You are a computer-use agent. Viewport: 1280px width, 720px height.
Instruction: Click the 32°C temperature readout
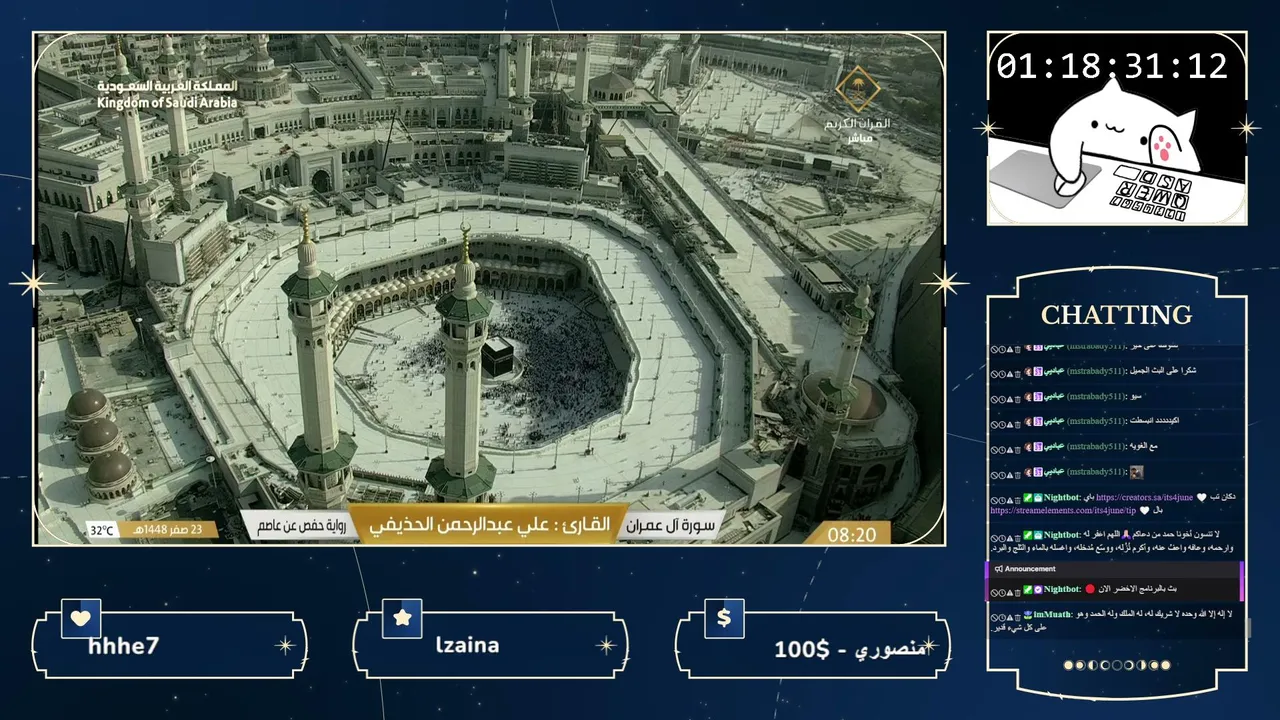click(x=102, y=530)
